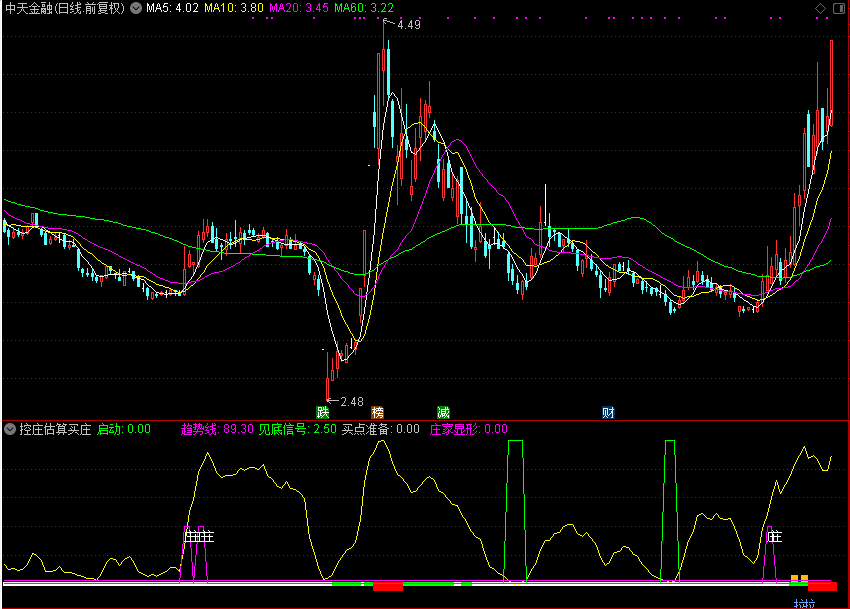Click the 见底信号: 2.50 indicator value
The width and height of the screenshot is (850, 609).
pos(297,429)
